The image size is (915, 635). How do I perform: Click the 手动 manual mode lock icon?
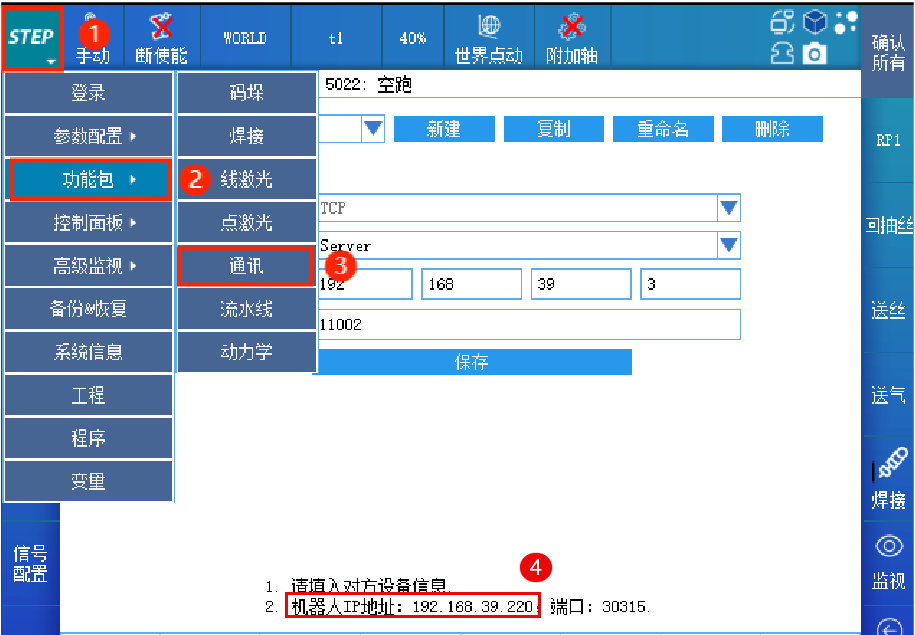[92, 28]
